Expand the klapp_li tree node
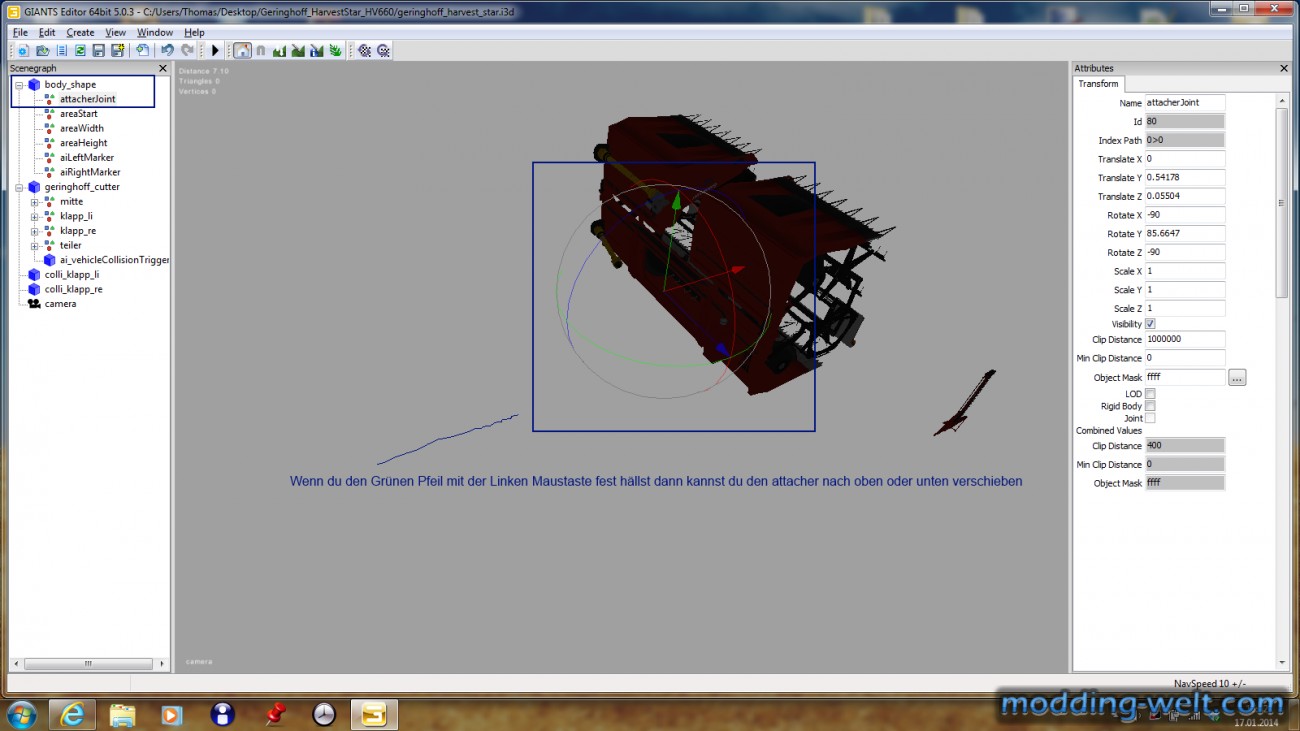The height and width of the screenshot is (731, 1300). coord(34,216)
